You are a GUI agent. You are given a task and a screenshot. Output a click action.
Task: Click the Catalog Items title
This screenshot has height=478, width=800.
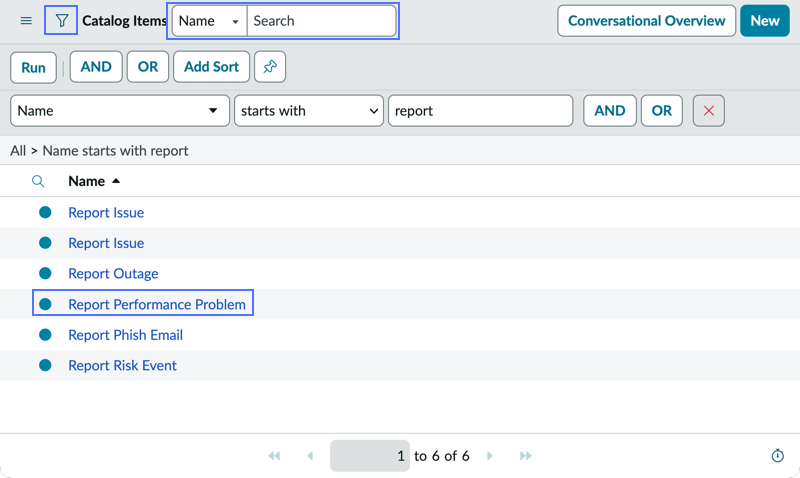124,21
